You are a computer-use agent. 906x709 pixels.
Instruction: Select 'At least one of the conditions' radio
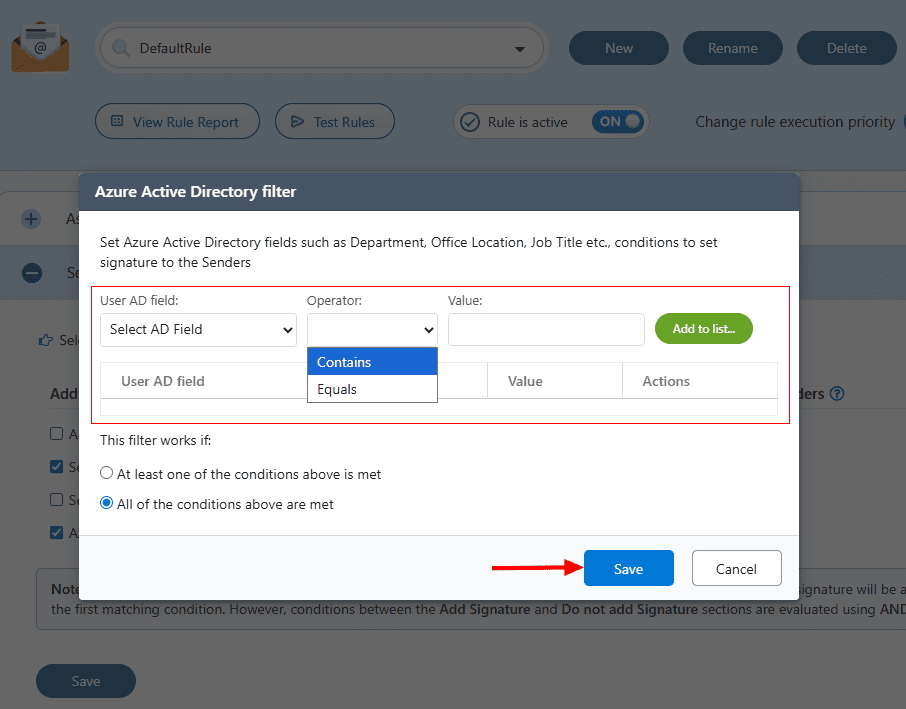click(107, 473)
